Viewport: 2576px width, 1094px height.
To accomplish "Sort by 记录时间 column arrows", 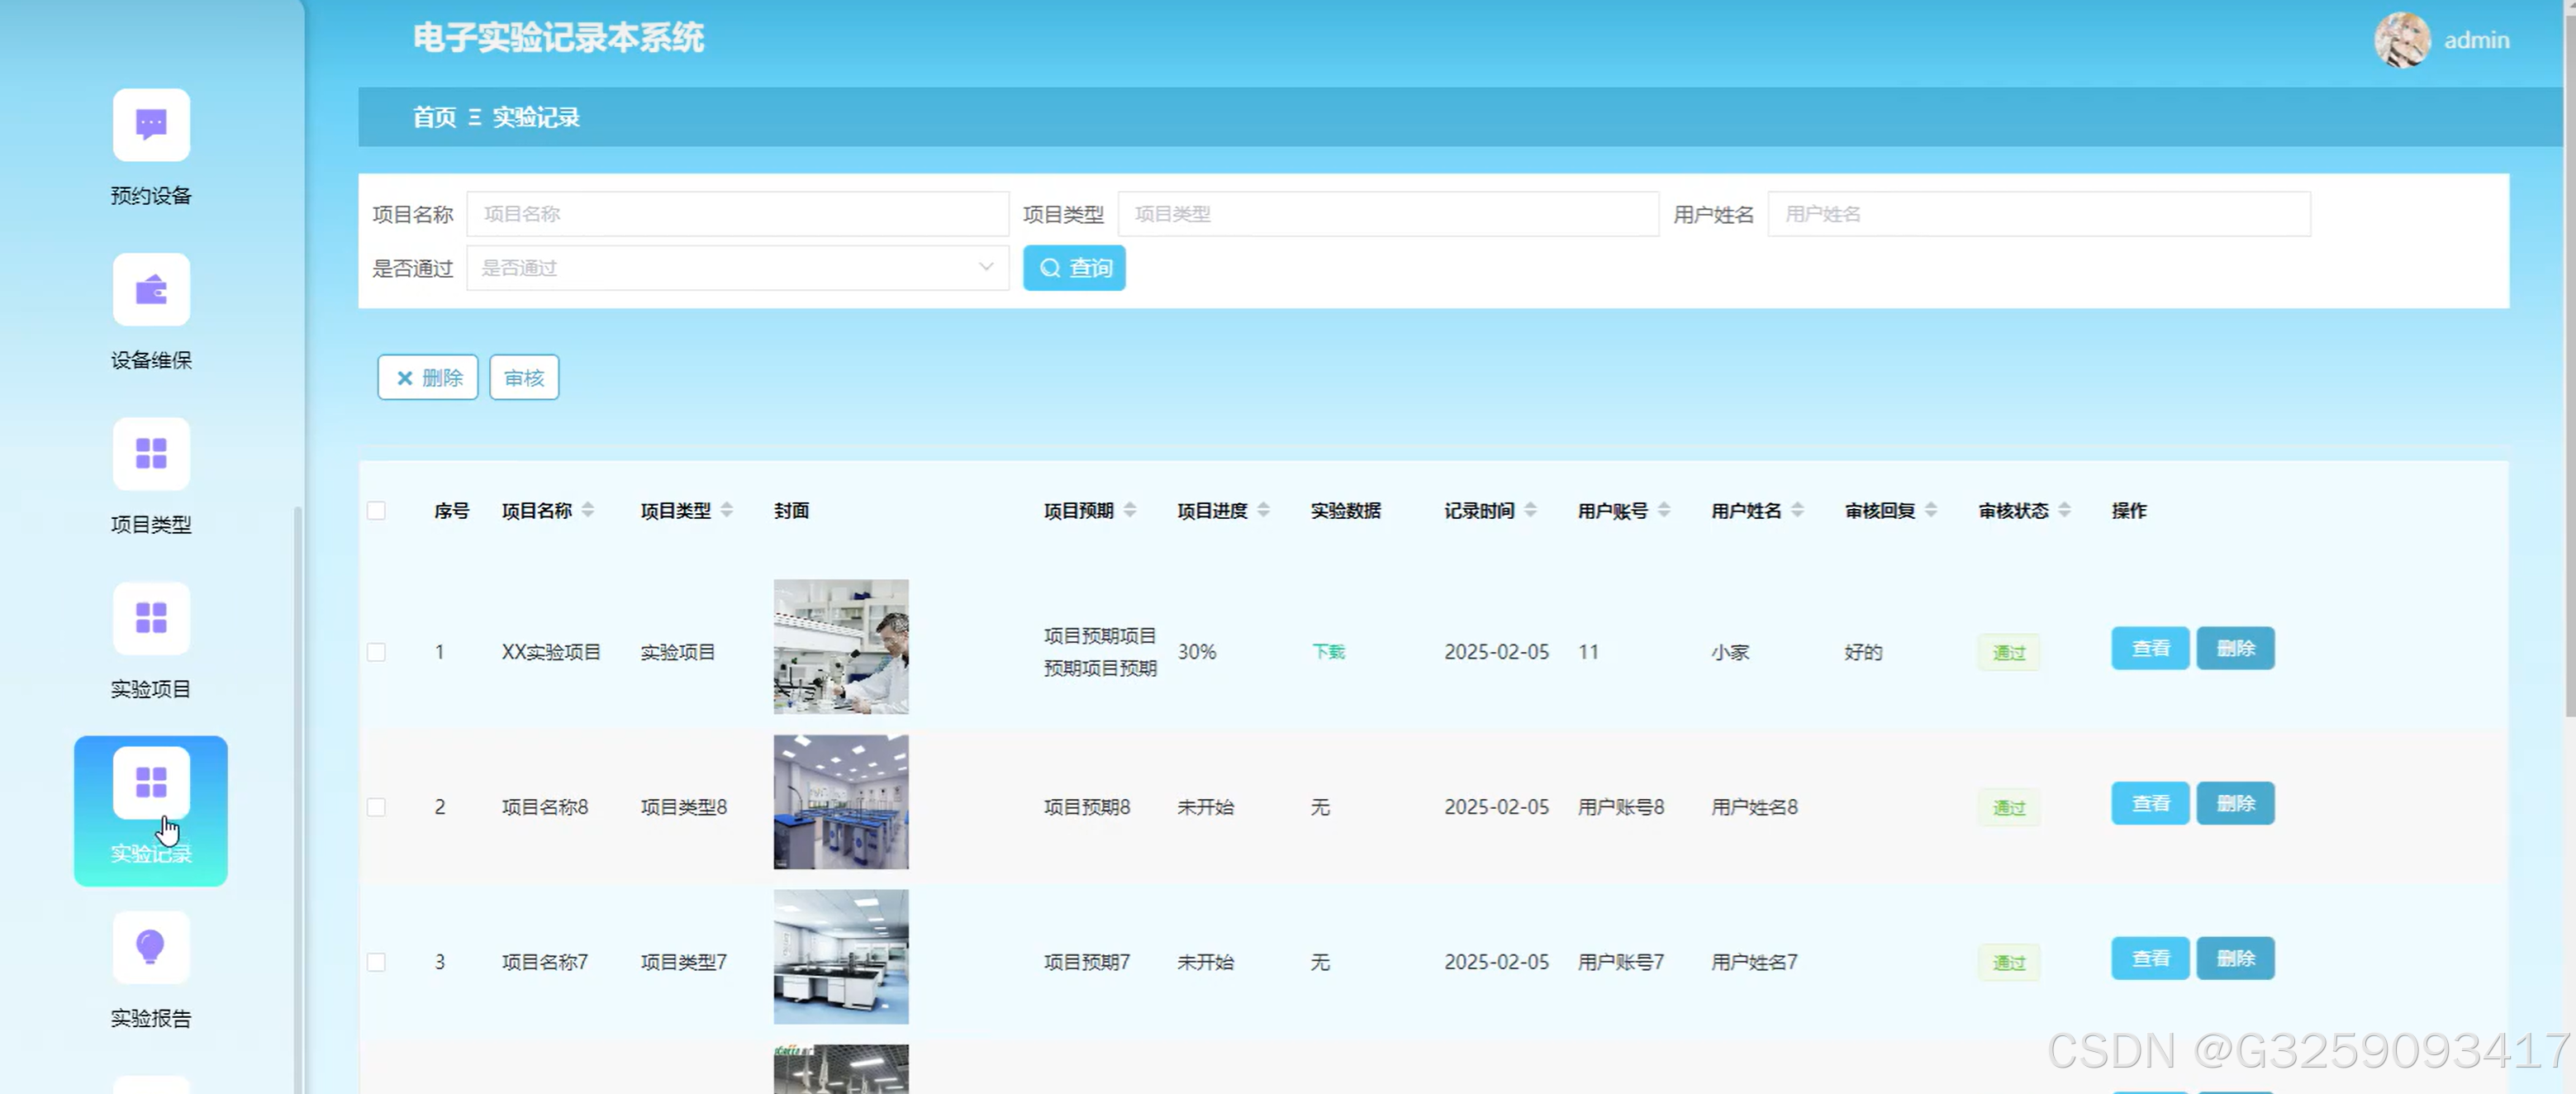I will click(1530, 511).
